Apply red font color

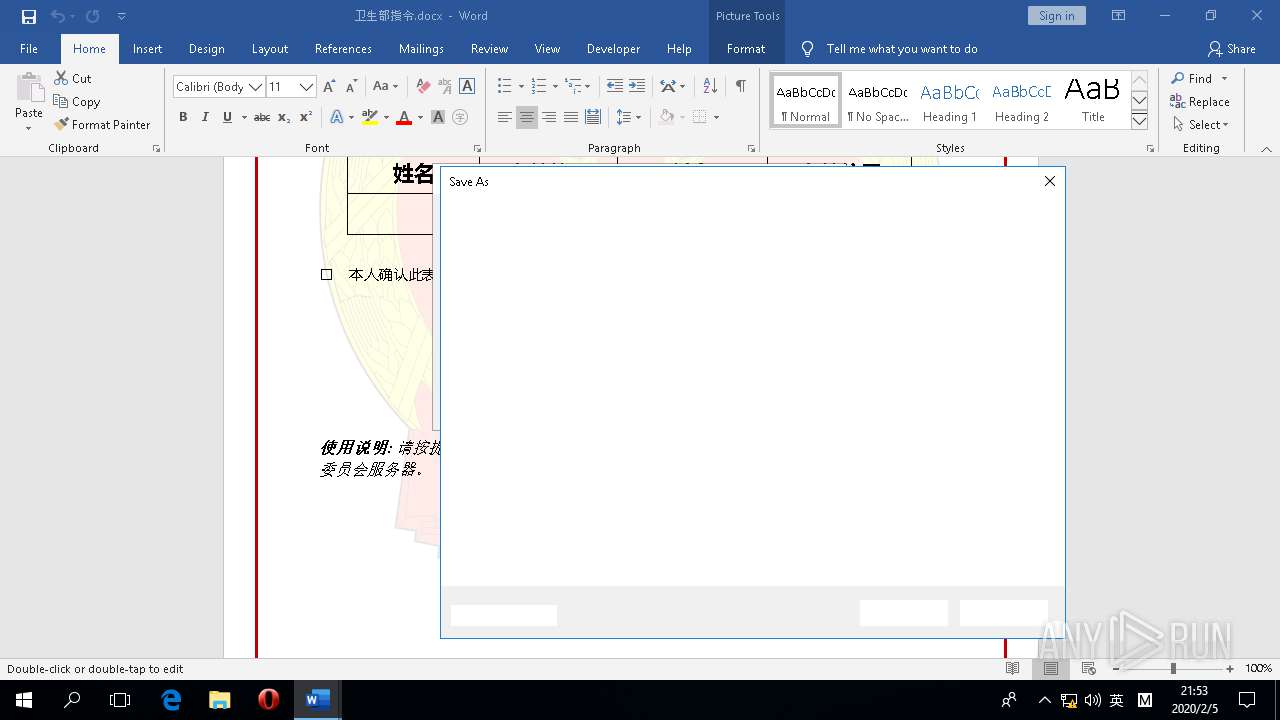pos(404,117)
